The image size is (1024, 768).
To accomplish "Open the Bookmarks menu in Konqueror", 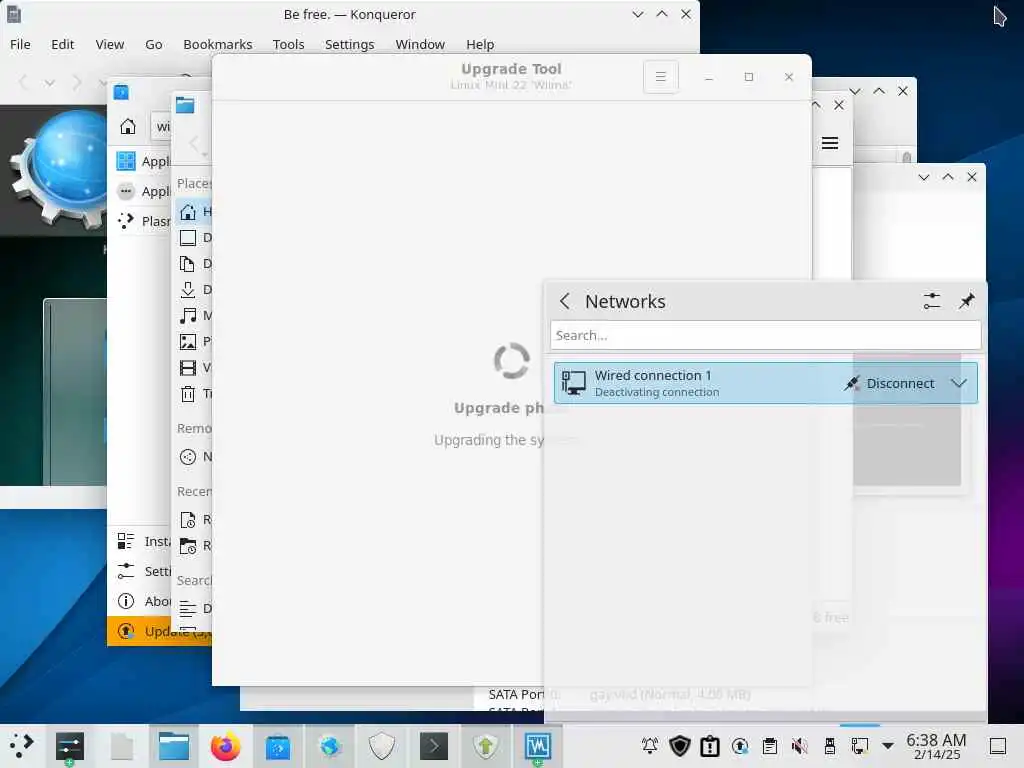I will tap(217, 44).
